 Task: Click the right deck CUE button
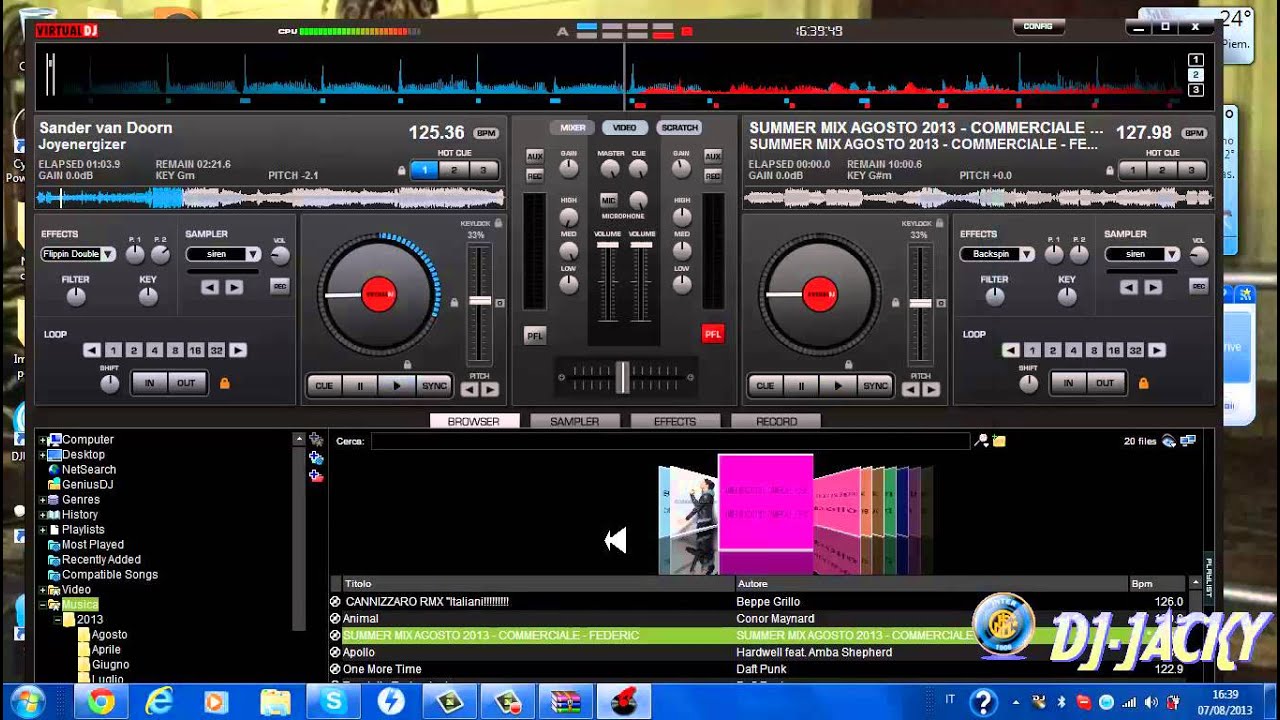point(765,385)
